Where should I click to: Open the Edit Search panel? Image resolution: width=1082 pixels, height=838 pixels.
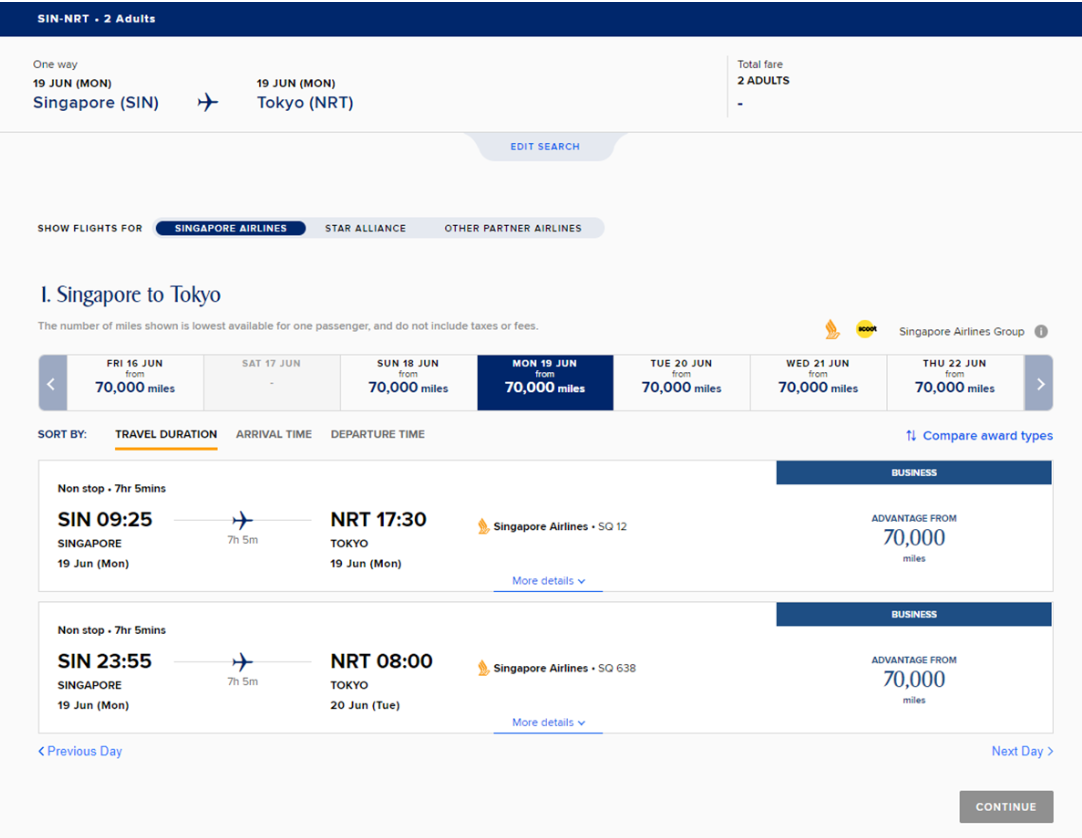pyautogui.click(x=544, y=146)
